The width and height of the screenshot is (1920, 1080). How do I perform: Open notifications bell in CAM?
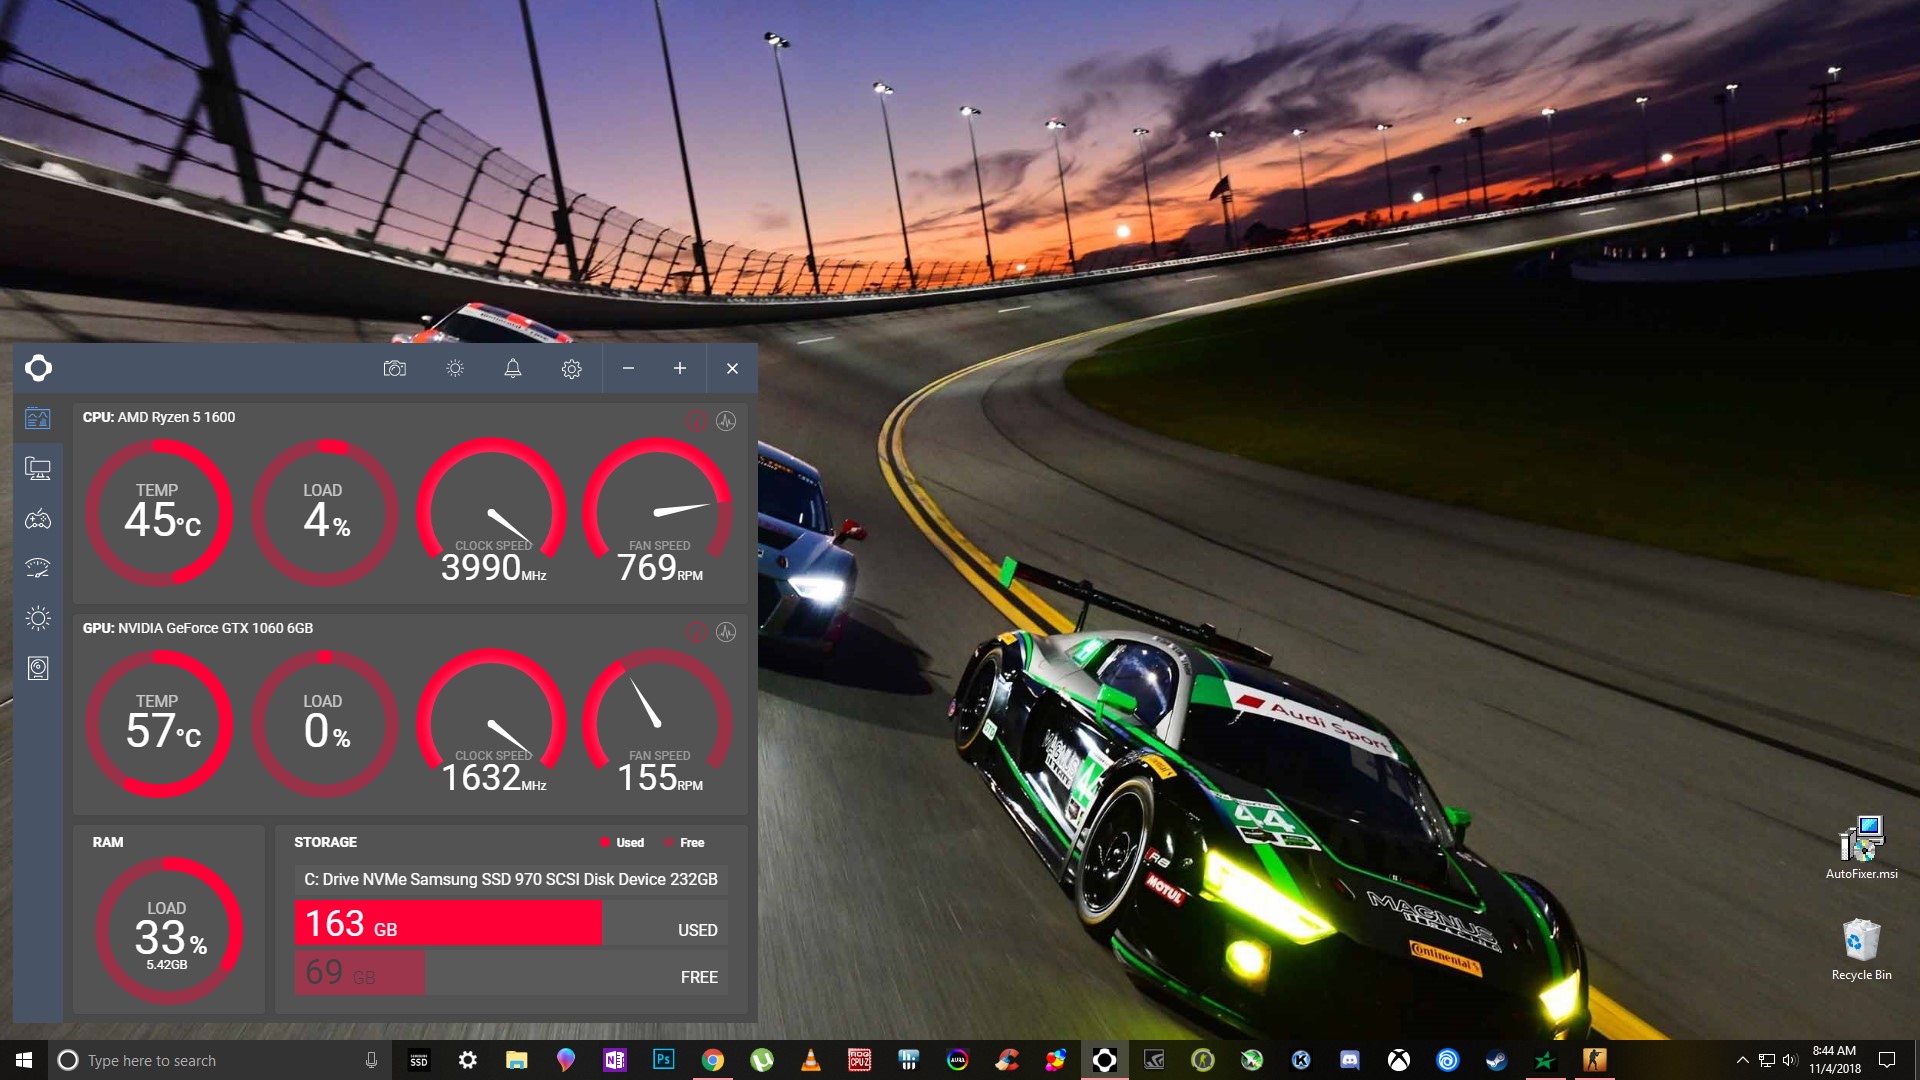[513, 369]
